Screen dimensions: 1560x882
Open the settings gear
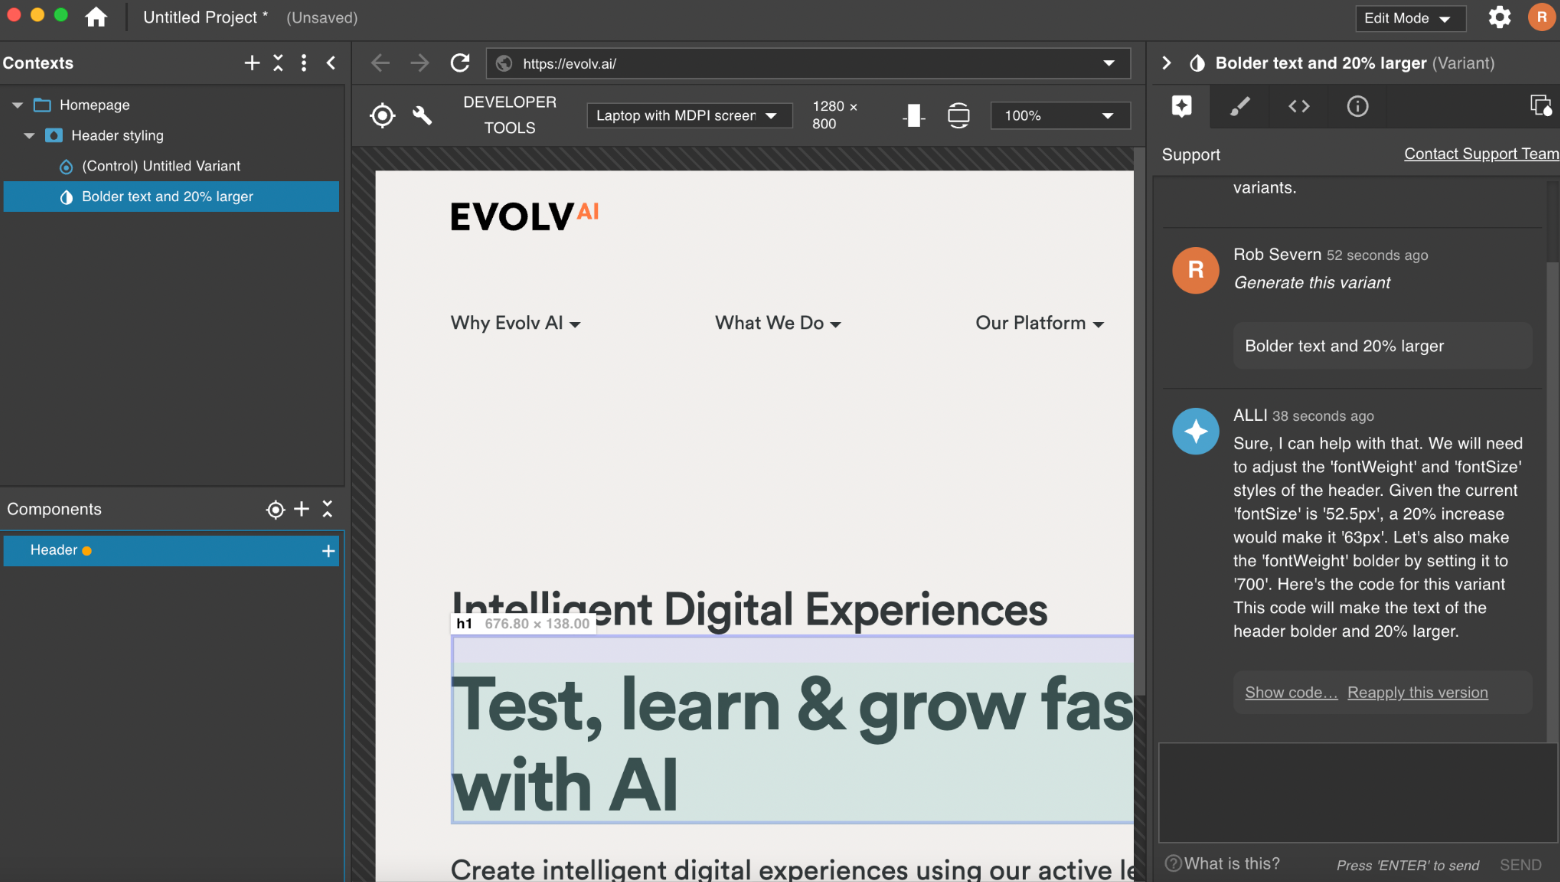click(x=1499, y=17)
